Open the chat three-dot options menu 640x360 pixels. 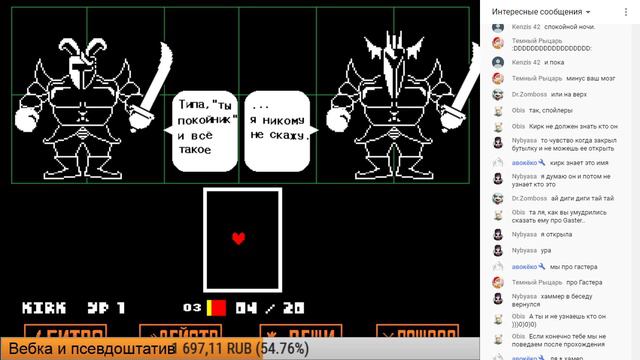[x=626, y=12]
